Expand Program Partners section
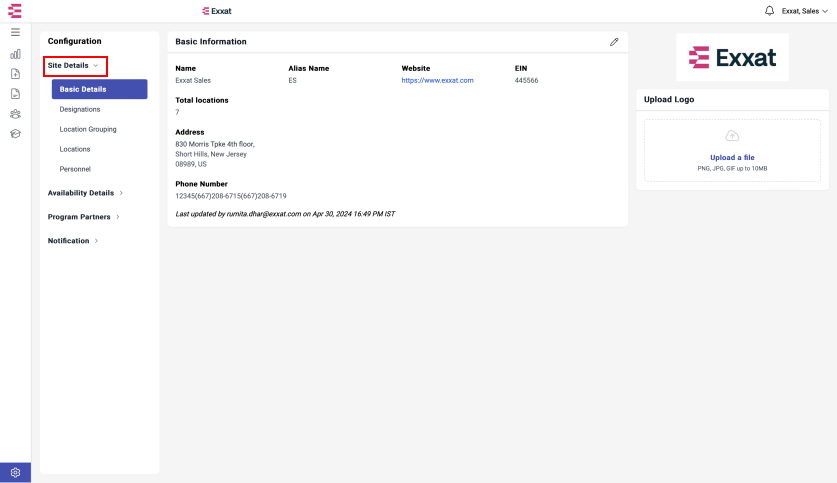Screen dimensions: 837x483 tap(84, 217)
